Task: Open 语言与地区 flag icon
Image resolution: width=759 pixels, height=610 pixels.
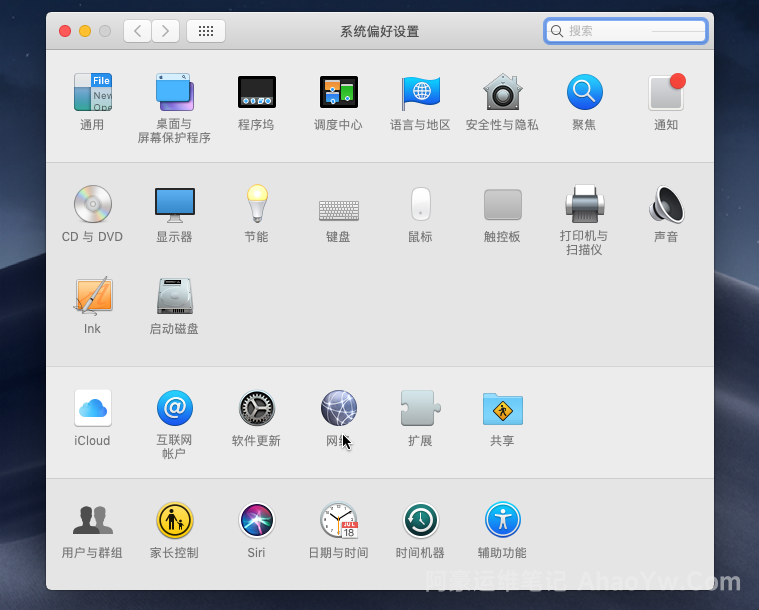Action: click(x=420, y=92)
